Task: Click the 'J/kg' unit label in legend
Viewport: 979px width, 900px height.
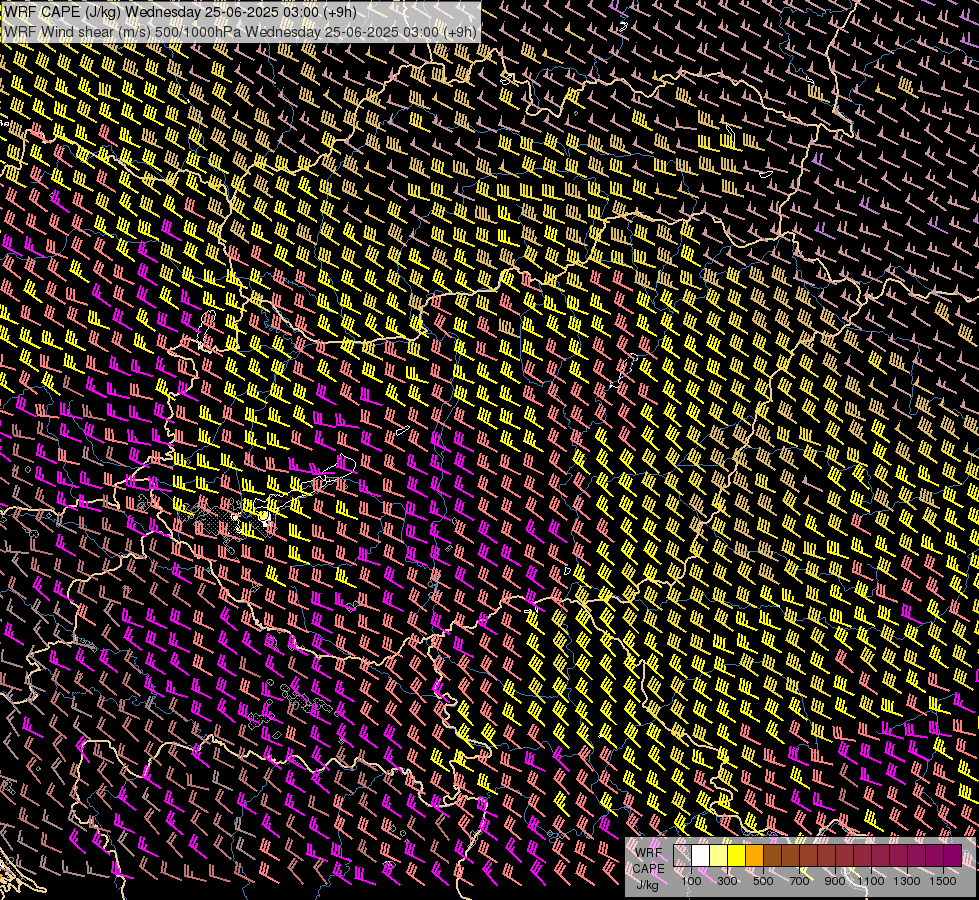Action: [x=647, y=885]
